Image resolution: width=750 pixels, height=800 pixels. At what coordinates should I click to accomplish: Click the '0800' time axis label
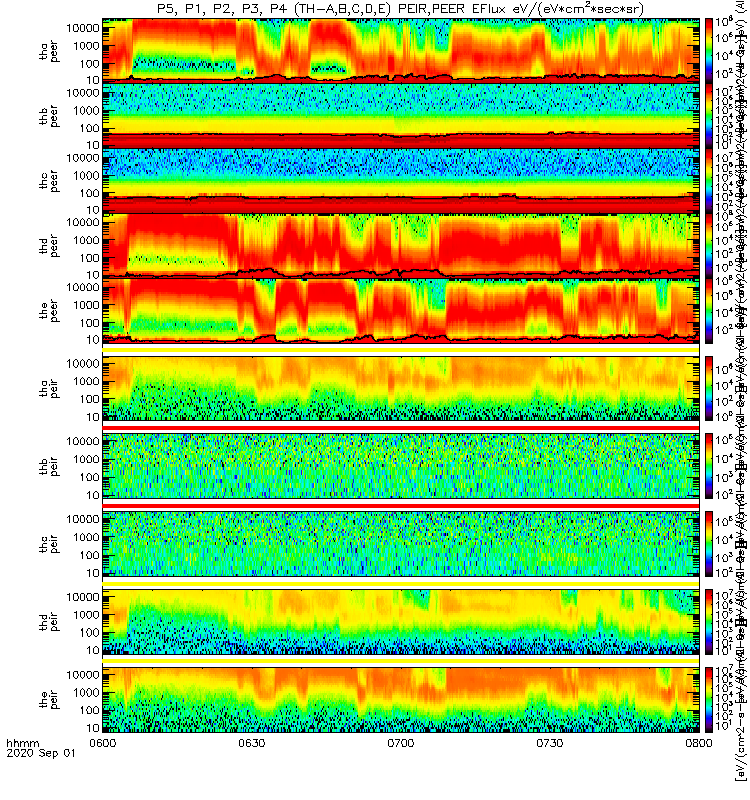tap(699, 743)
